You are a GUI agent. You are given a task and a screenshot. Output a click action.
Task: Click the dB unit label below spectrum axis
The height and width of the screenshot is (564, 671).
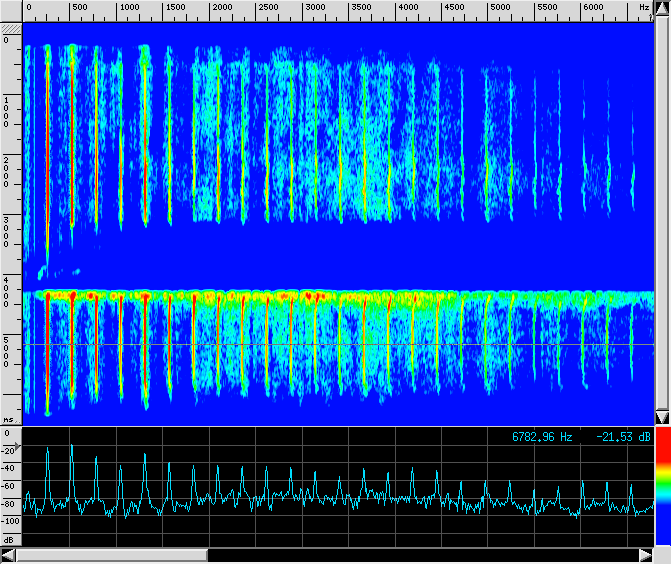[9, 539]
